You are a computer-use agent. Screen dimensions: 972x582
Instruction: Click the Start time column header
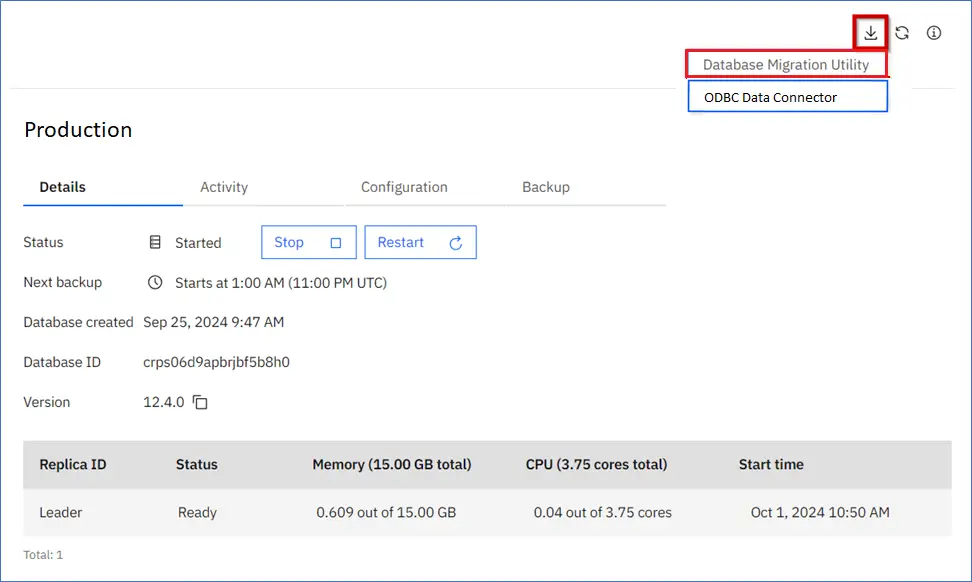tap(771, 464)
